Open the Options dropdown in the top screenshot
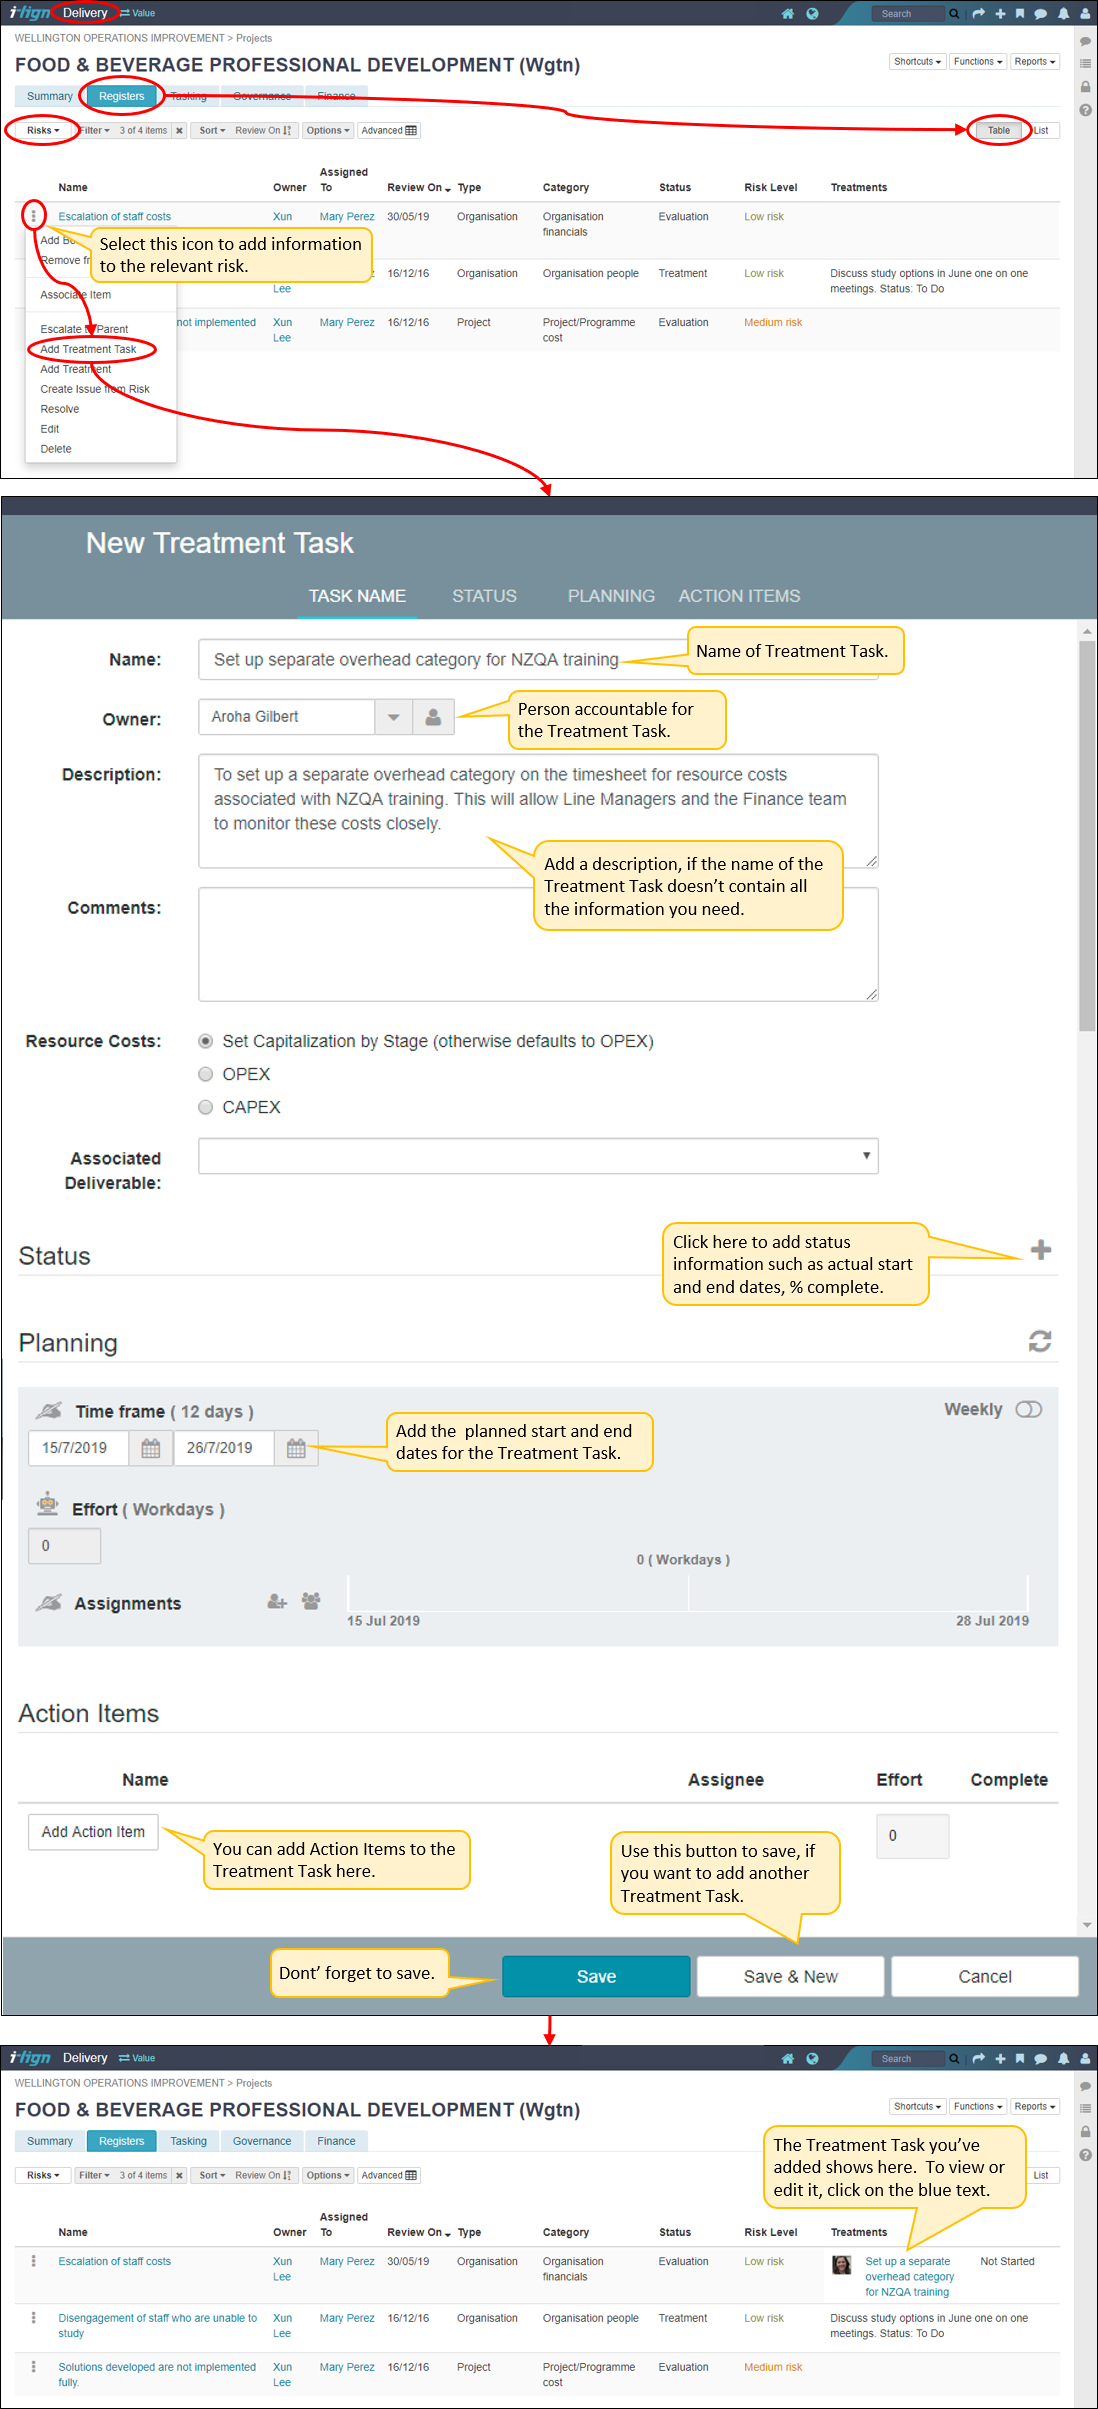Screen dimensions: 1098x2409 click(328, 131)
